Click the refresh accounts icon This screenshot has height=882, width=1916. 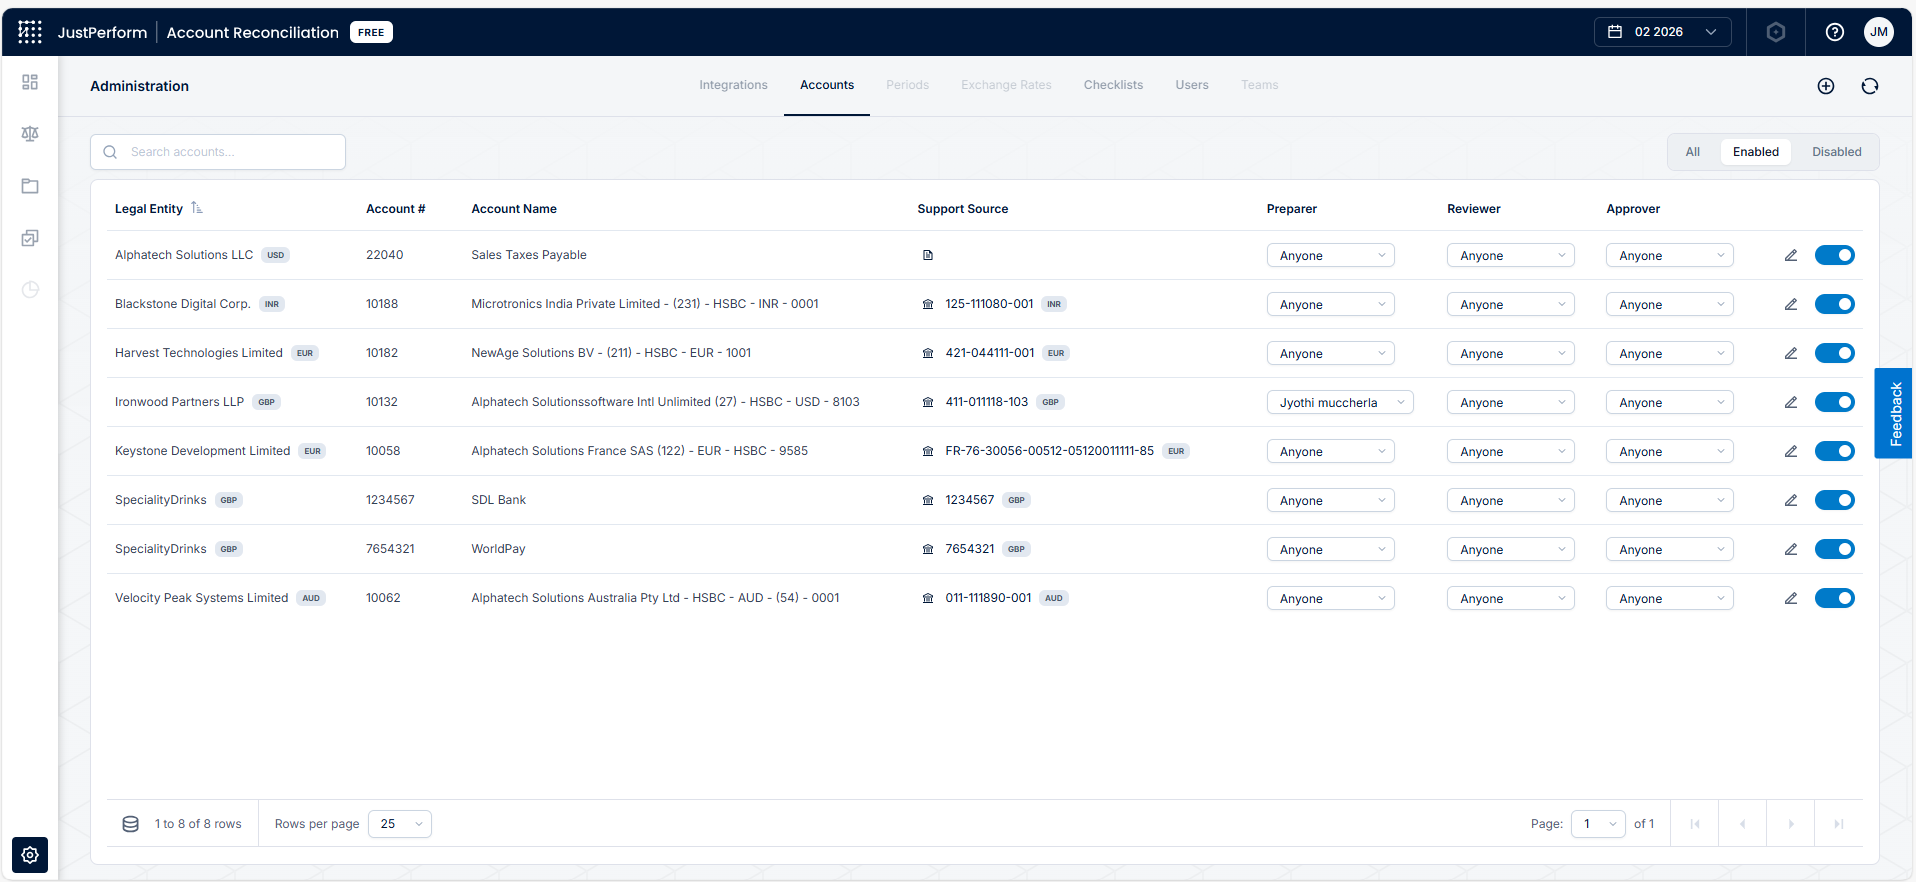tap(1870, 86)
